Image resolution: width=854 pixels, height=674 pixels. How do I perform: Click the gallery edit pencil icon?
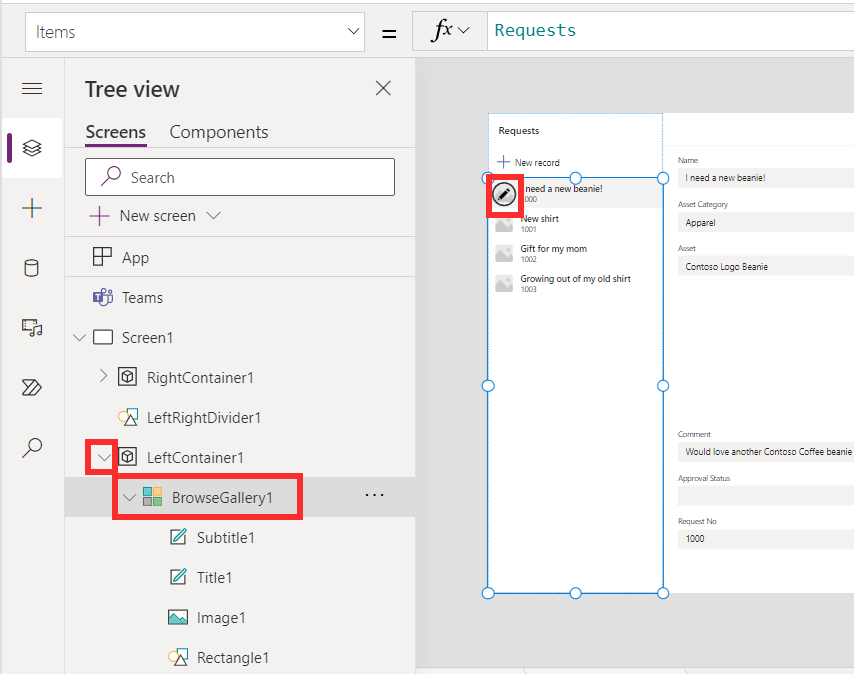(504, 194)
